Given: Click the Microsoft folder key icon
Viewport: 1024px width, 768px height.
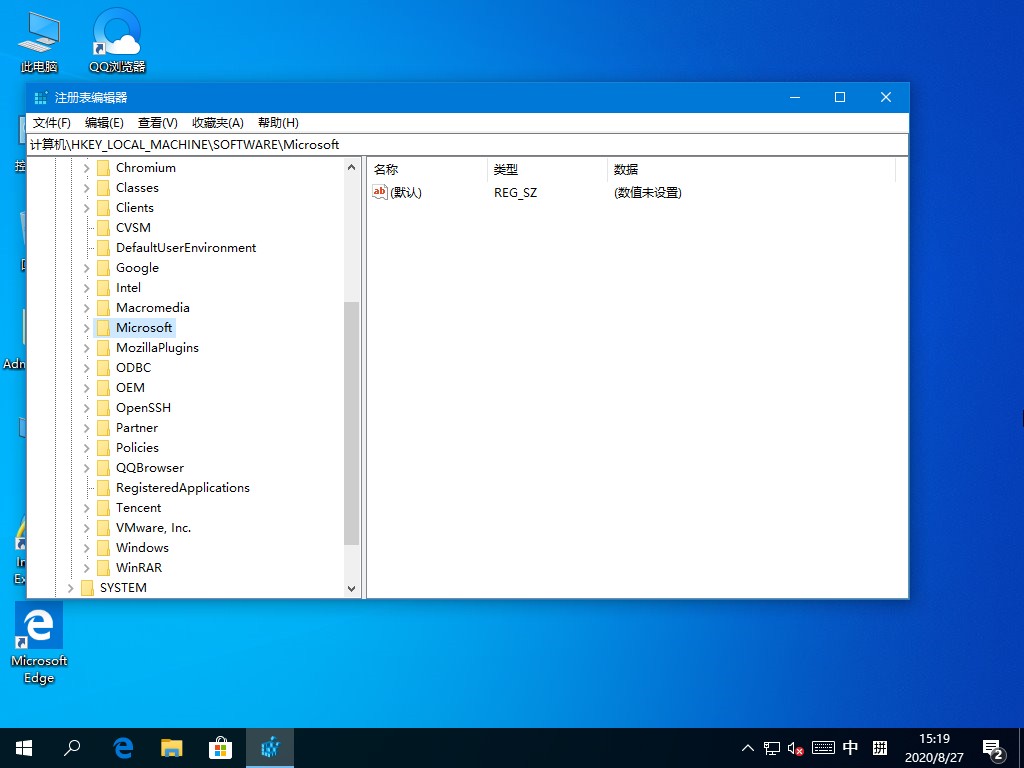Looking at the screenshot, I should coord(104,327).
